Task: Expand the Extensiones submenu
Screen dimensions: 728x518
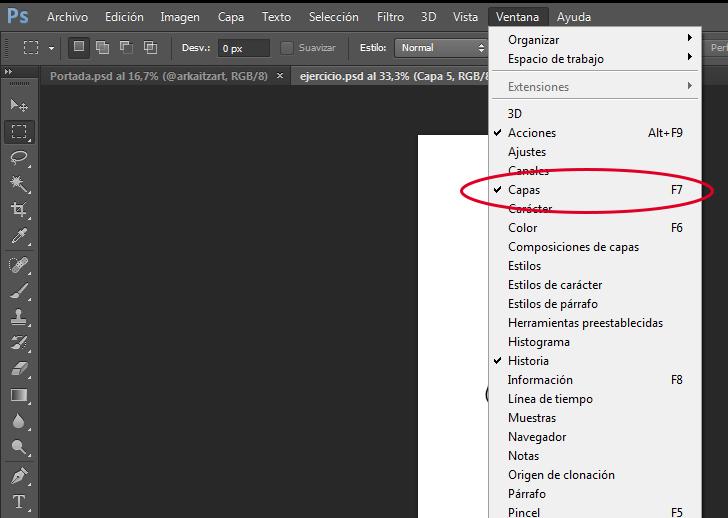Action: tap(595, 87)
